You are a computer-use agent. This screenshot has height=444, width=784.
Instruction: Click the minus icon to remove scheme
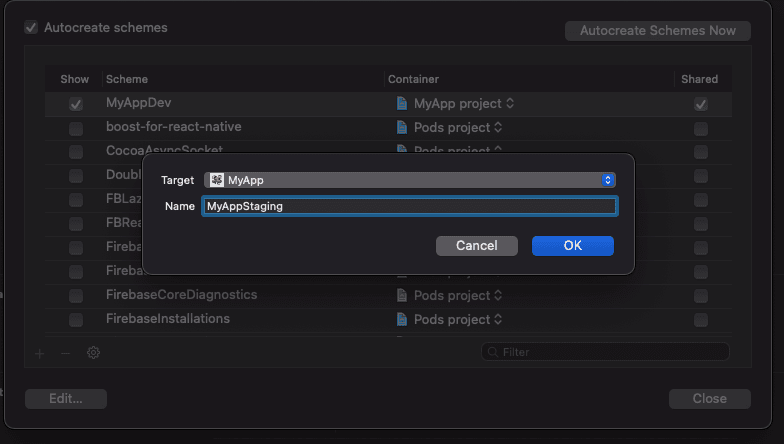point(65,353)
